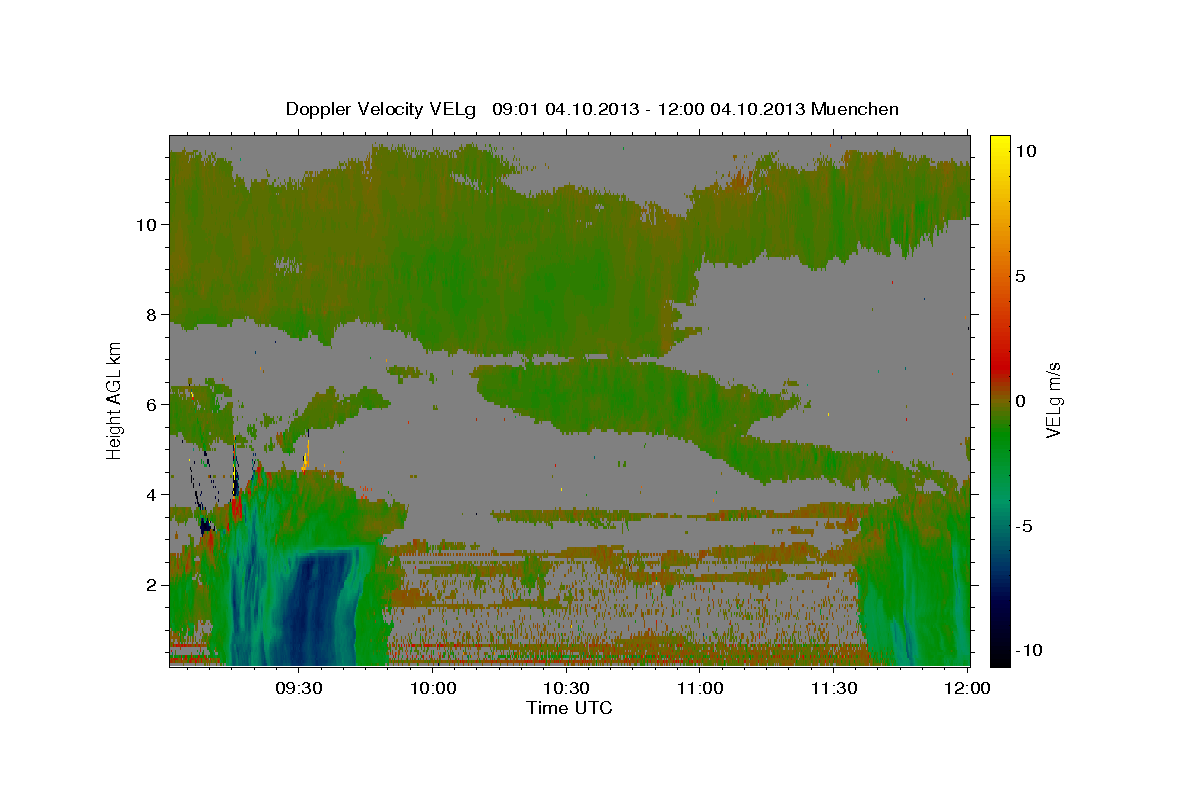Click the plot title 'Doppler Velocity VELg'
Image resolution: width=1200 pixels, height=800 pixels.
pyautogui.click(x=382, y=109)
